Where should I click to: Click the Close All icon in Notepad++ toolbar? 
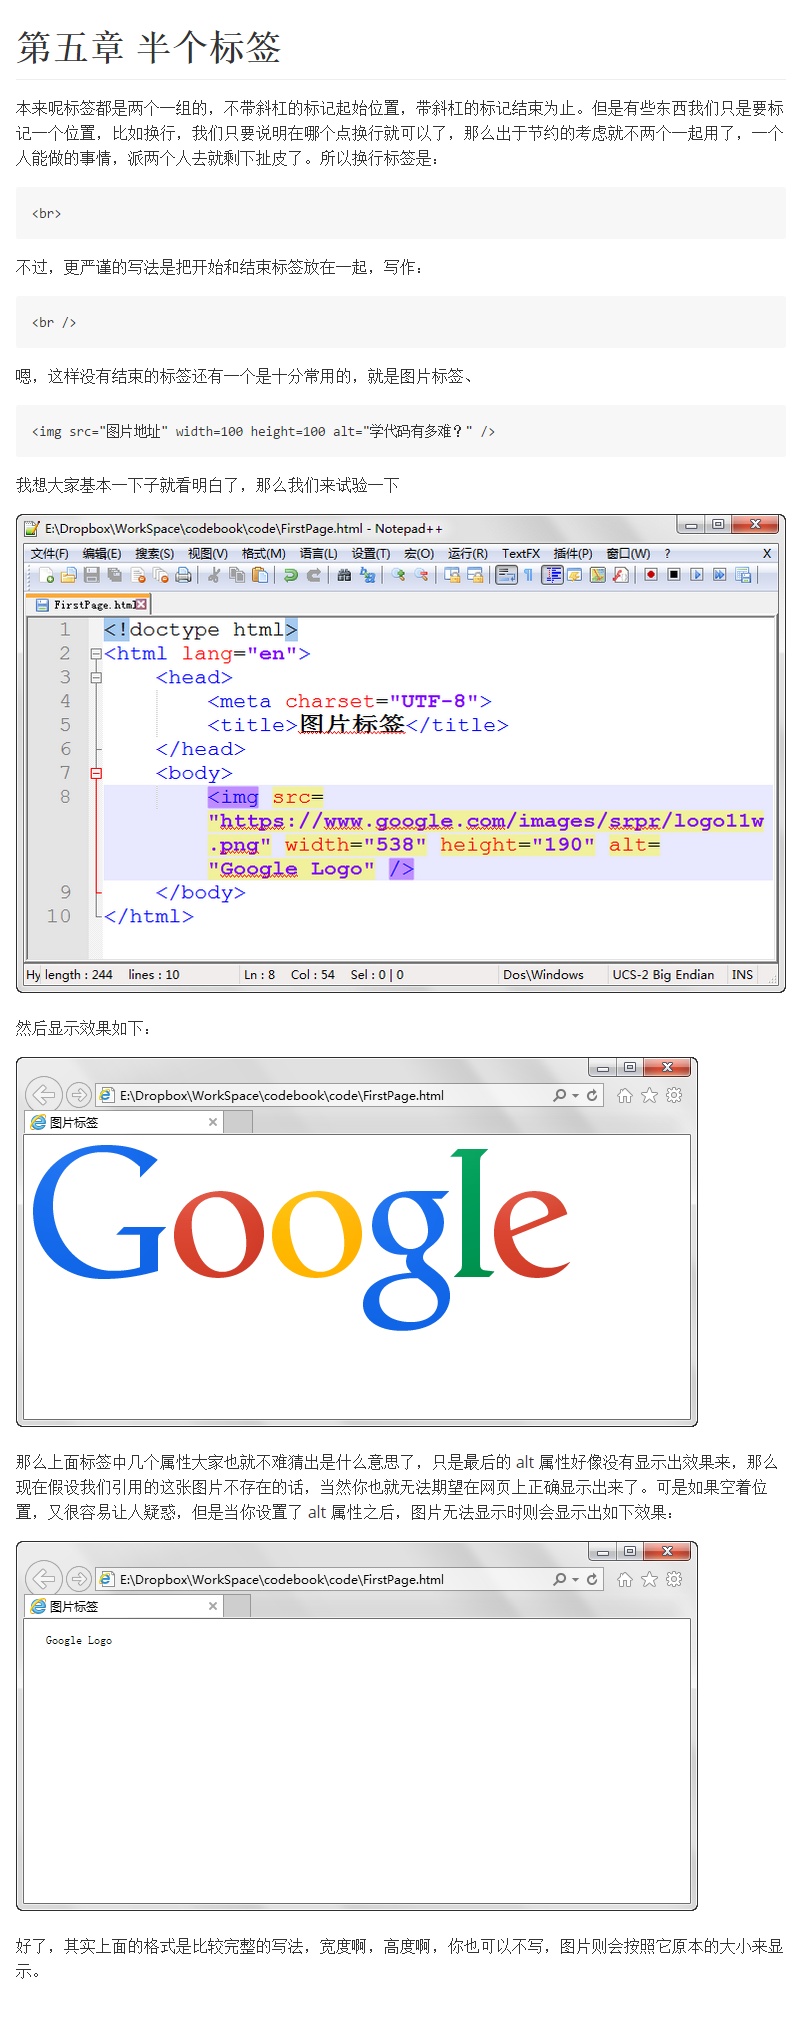pos(160,575)
